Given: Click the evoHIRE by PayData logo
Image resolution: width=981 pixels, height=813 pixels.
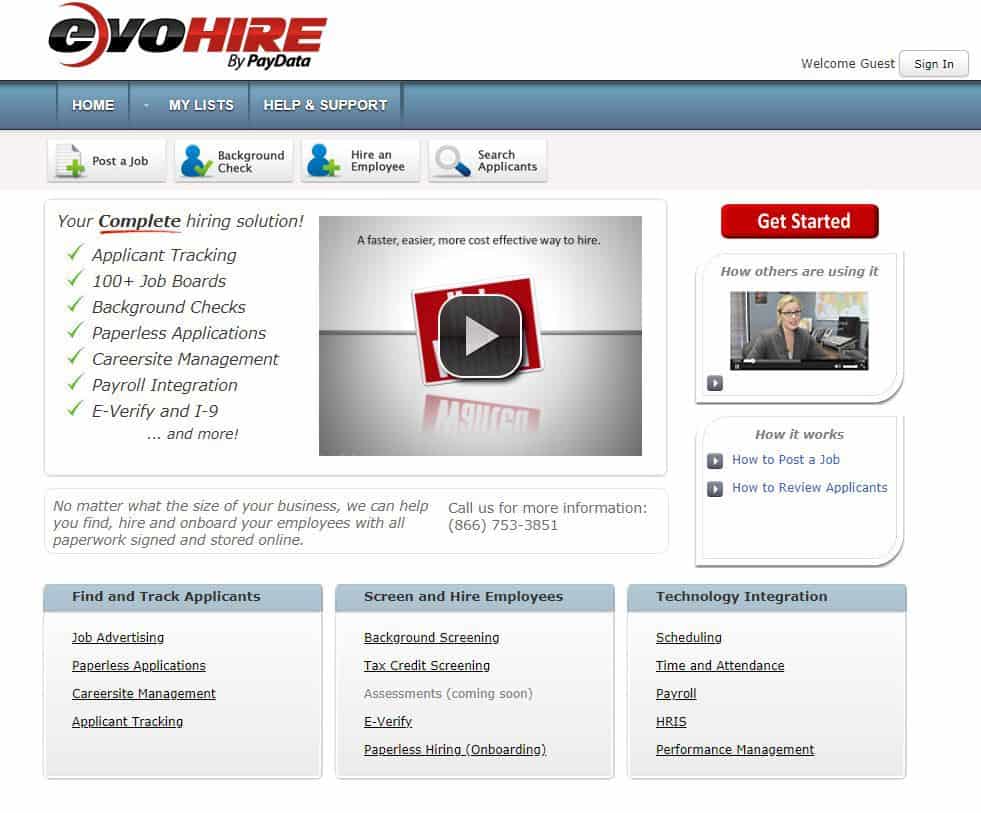Looking at the screenshot, I should (187, 36).
